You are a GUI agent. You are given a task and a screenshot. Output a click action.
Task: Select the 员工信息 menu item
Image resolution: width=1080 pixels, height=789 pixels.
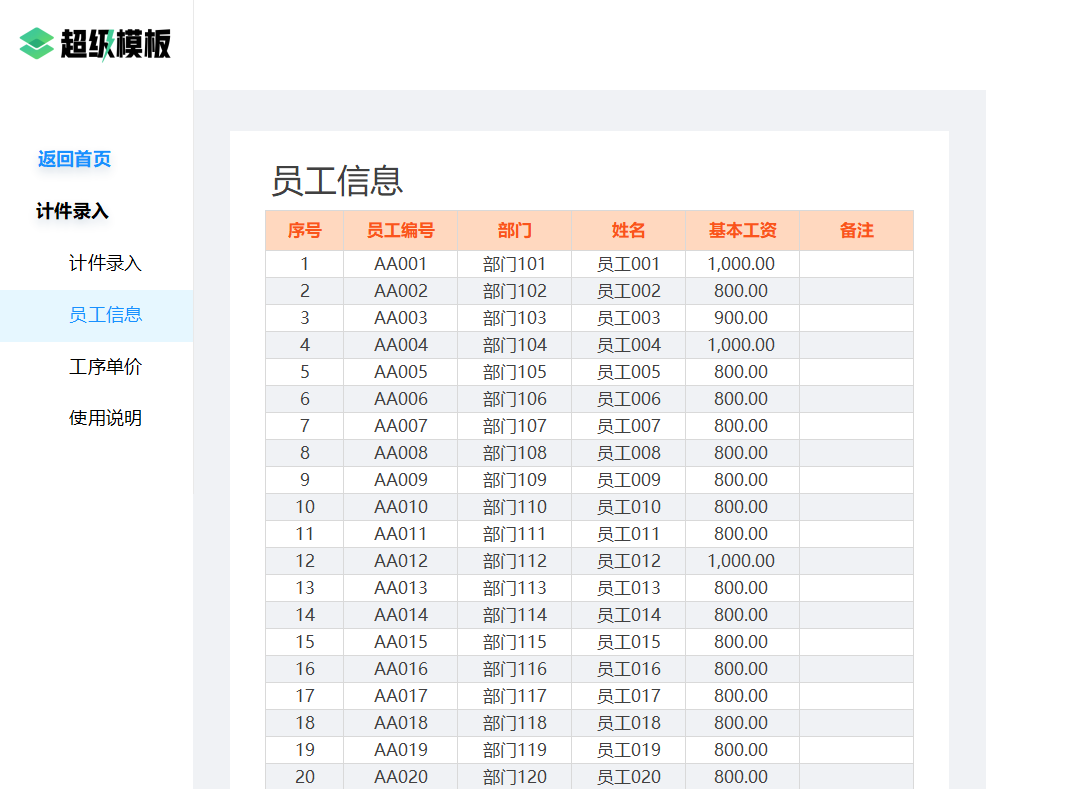tap(105, 315)
